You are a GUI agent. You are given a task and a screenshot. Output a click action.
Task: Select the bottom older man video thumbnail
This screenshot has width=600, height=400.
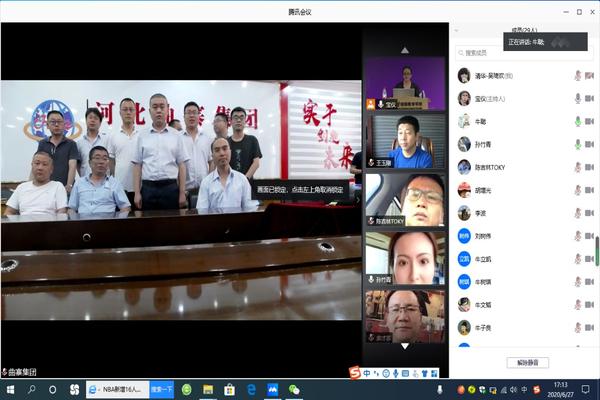click(405, 316)
